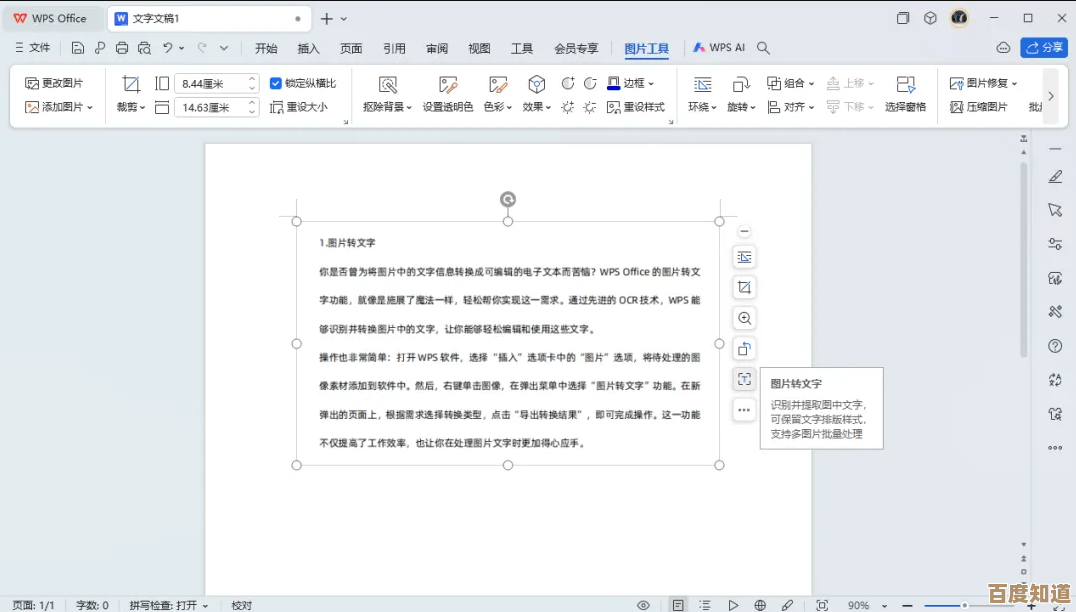Click the 重设大小 reset size button
This screenshot has height=612, width=1076.
299,107
